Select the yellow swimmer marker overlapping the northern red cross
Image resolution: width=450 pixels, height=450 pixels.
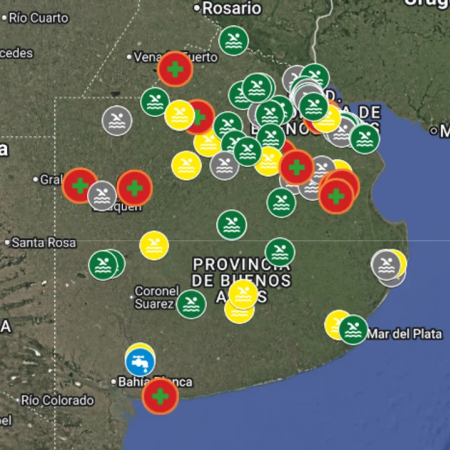pos(180,115)
